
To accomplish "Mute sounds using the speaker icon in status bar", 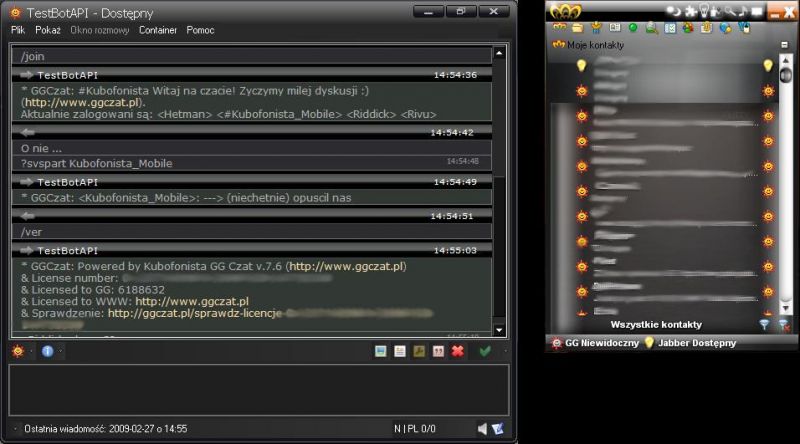I will pos(482,429).
